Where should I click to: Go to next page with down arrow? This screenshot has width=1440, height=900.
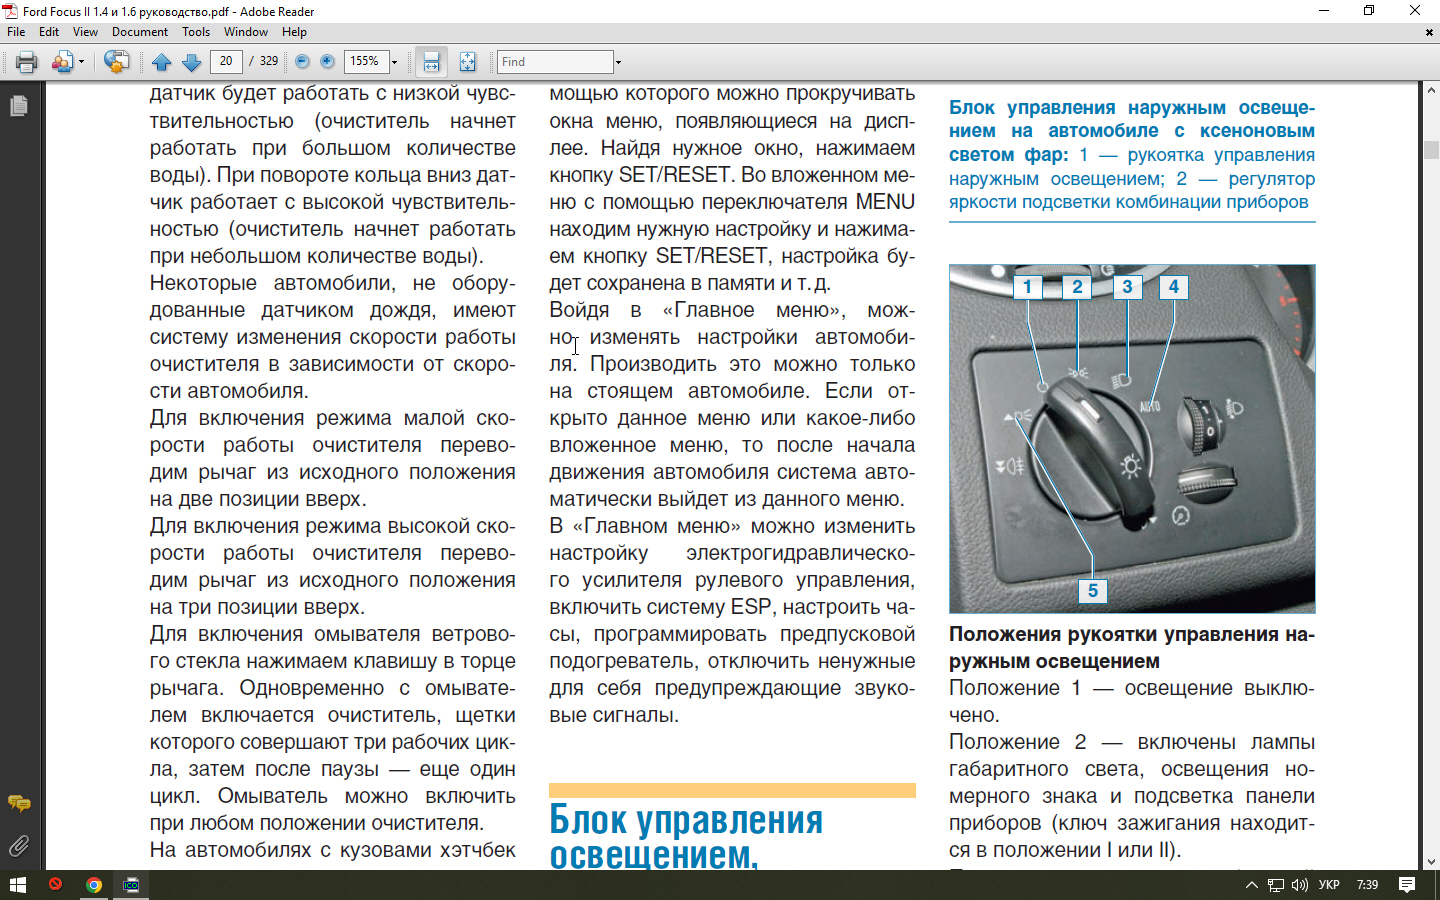coord(192,62)
